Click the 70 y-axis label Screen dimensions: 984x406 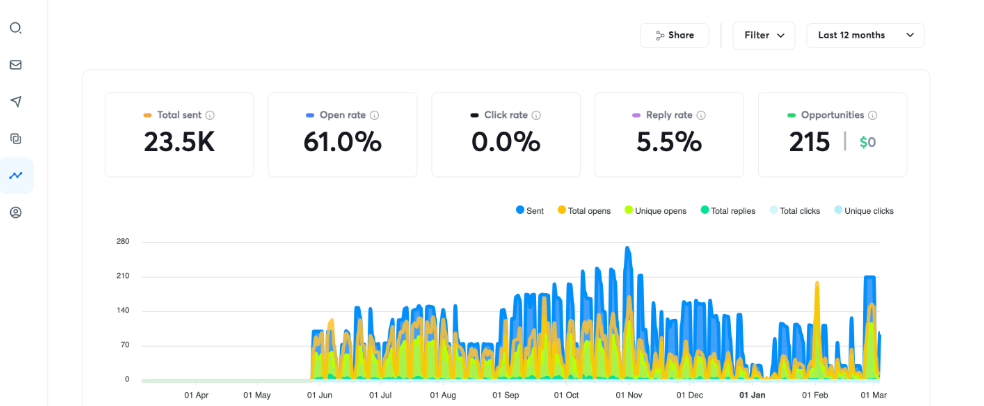tap(124, 346)
